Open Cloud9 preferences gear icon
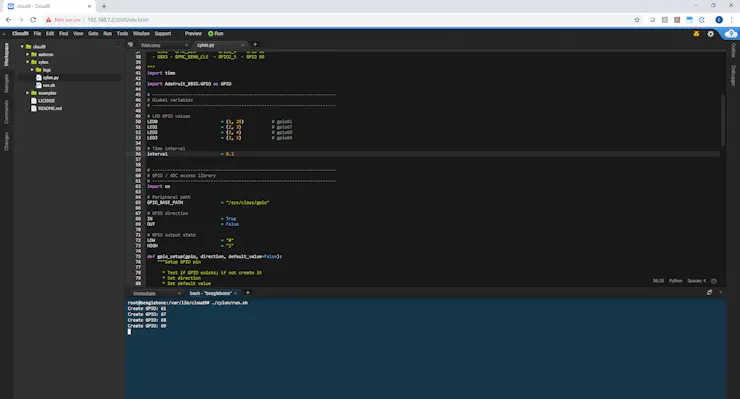This screenshot has height=399, width=740. coord(710,34)
